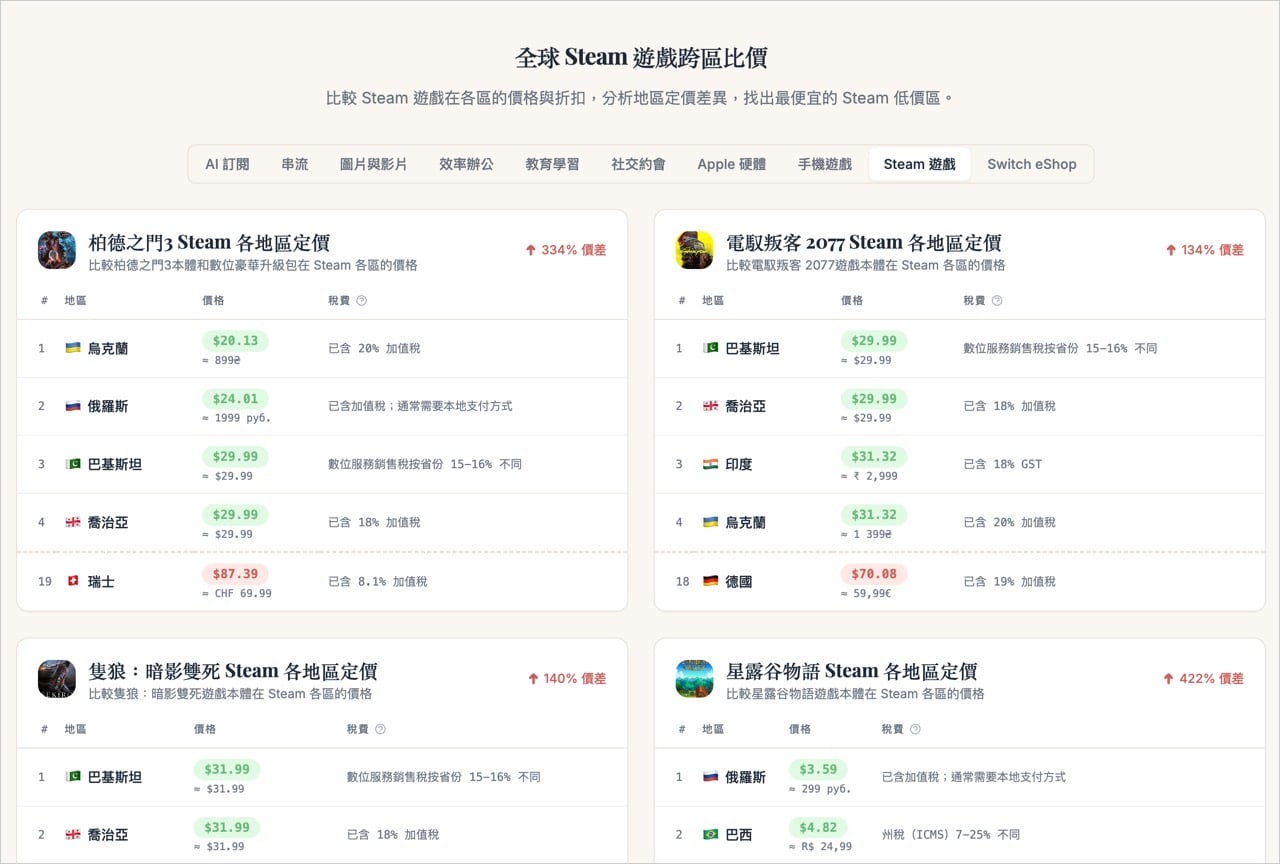This screenshot has width=1280, height=864.
Task: Click Georgia flag in 隻狼 card
Action: (x=73, y=834)
